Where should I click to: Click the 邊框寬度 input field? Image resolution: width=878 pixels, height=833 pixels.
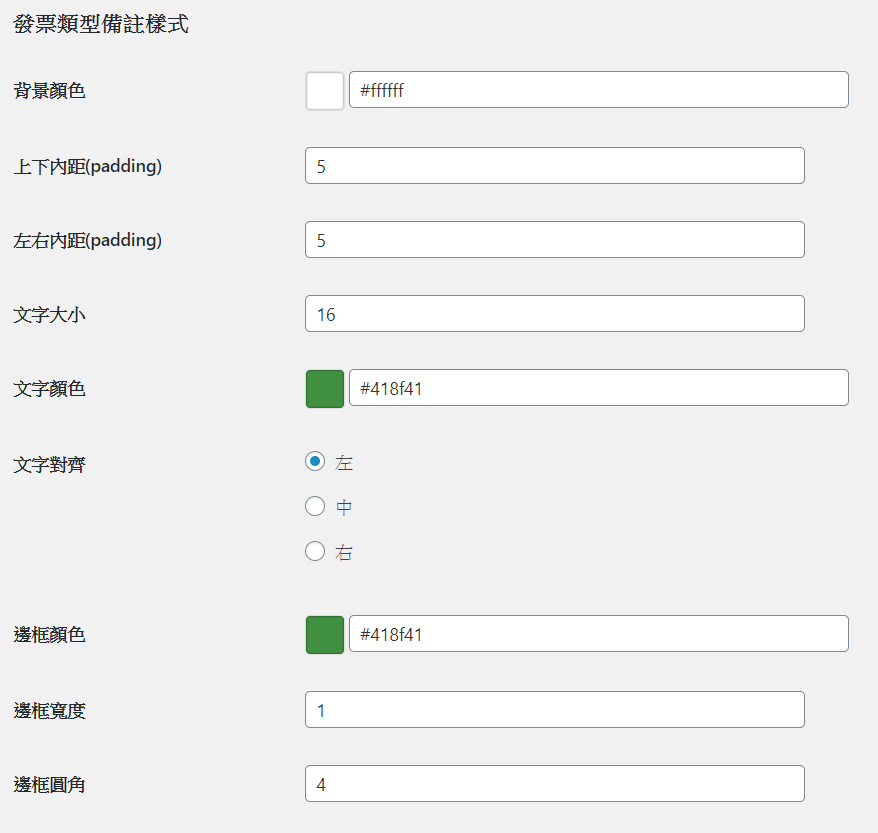pyautogui.click(x=554, y=710)
